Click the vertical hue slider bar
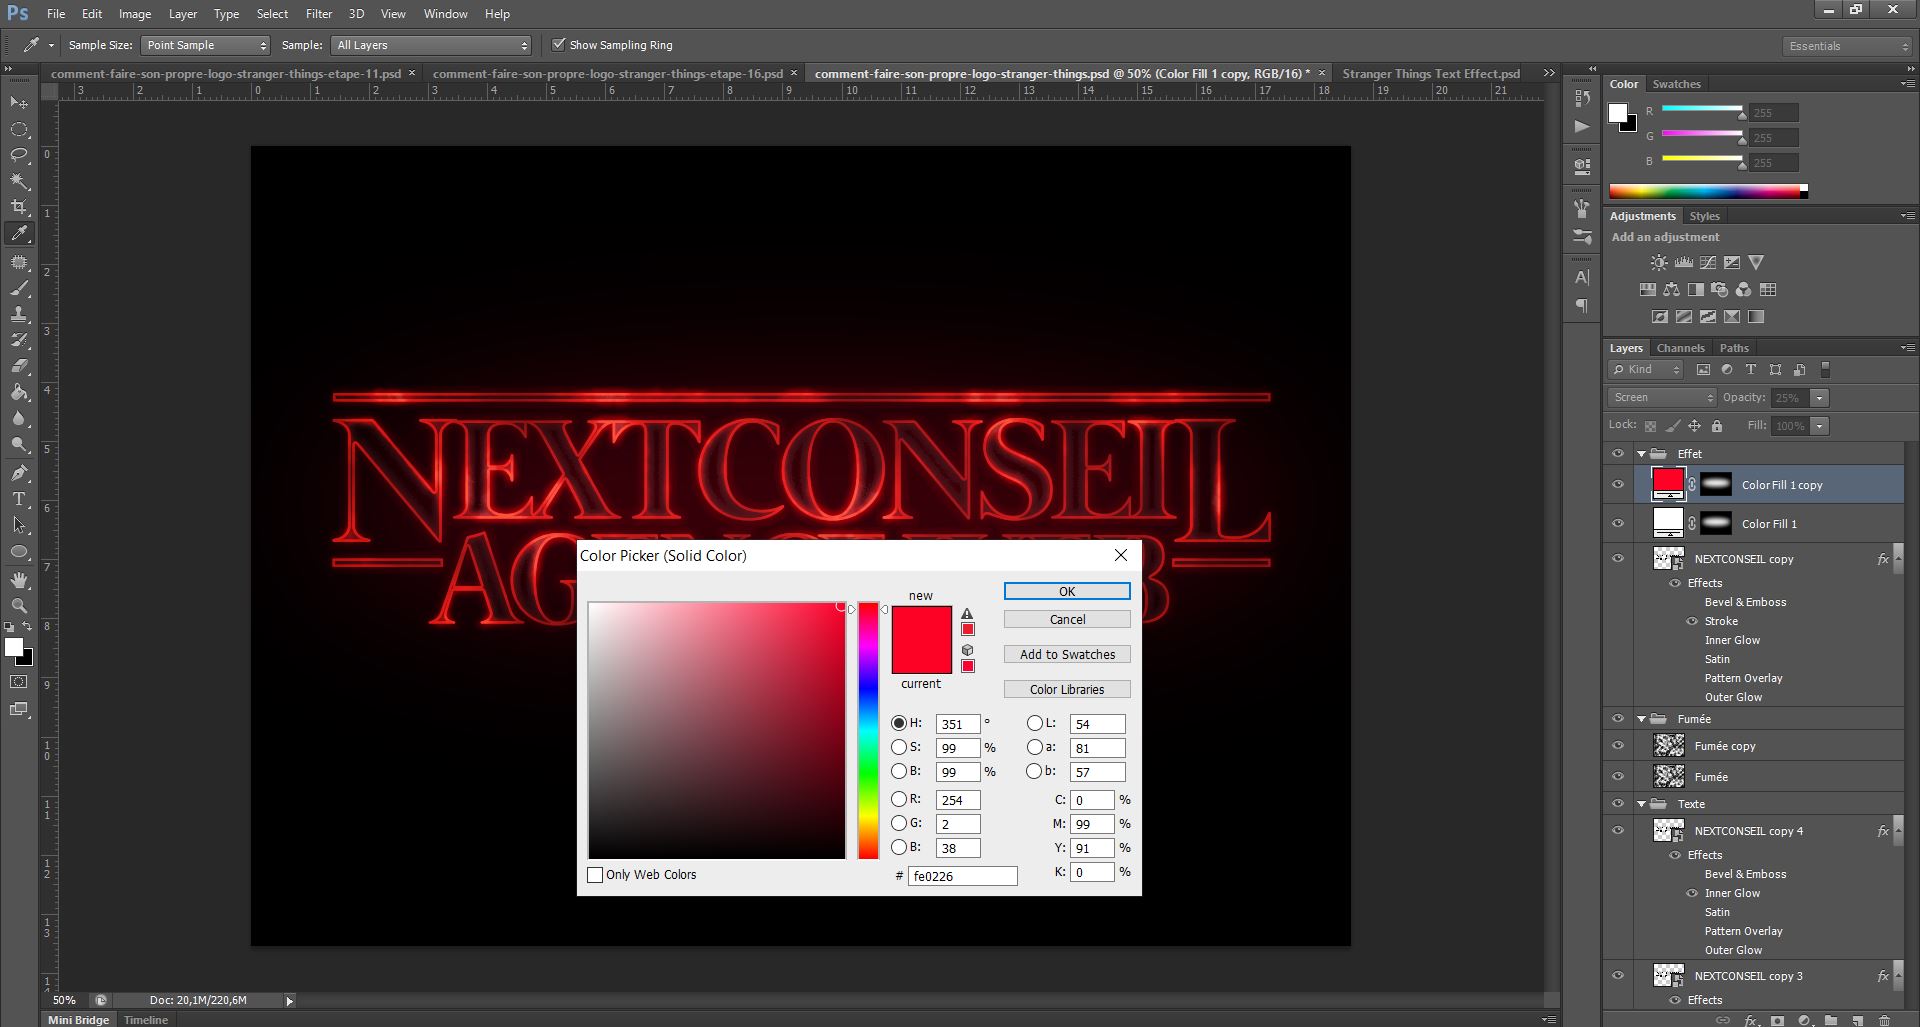The width and height of the screenshot is (1920, 1027). pyautogui.click(x=868, y=730)
